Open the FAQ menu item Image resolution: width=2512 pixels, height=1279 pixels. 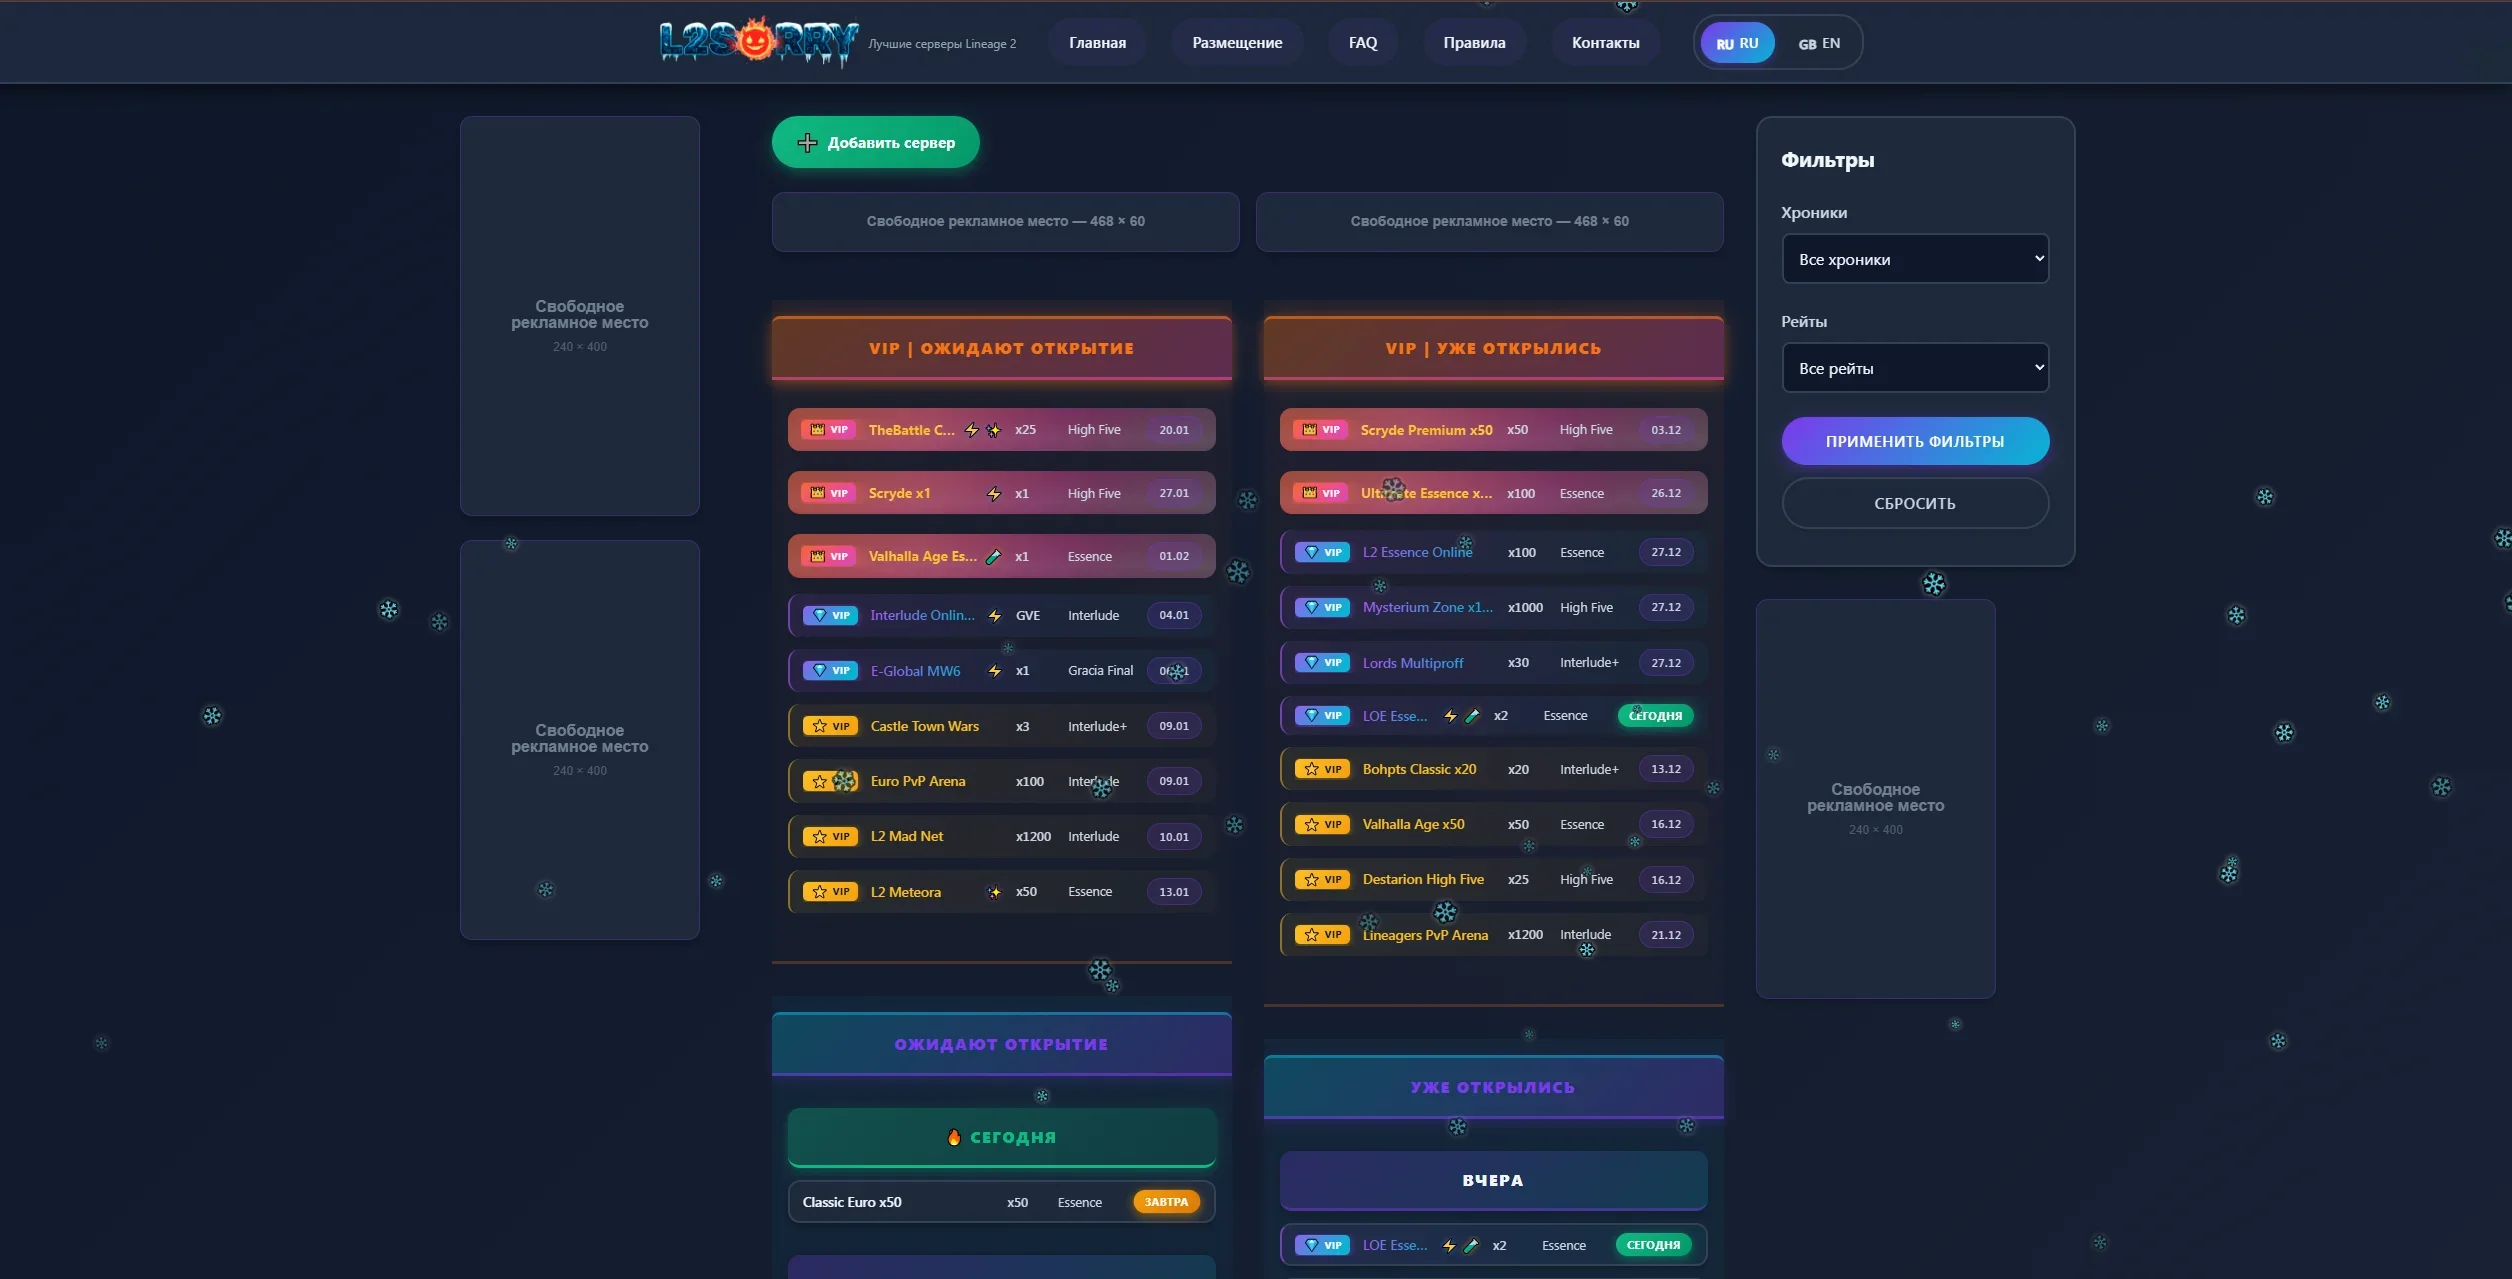[x=1363, y=43]
